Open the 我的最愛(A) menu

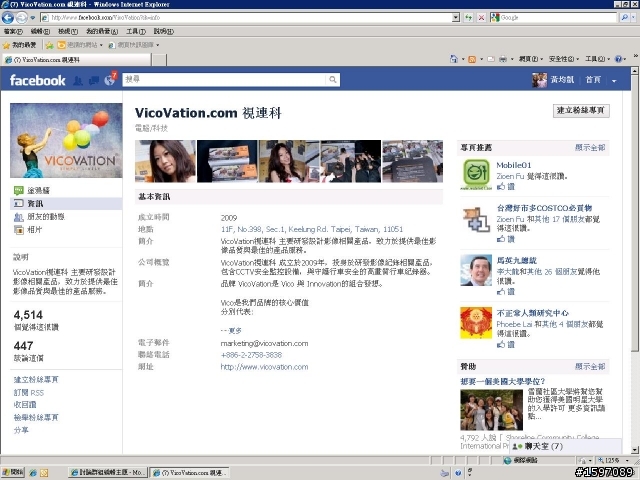point(102,31)
